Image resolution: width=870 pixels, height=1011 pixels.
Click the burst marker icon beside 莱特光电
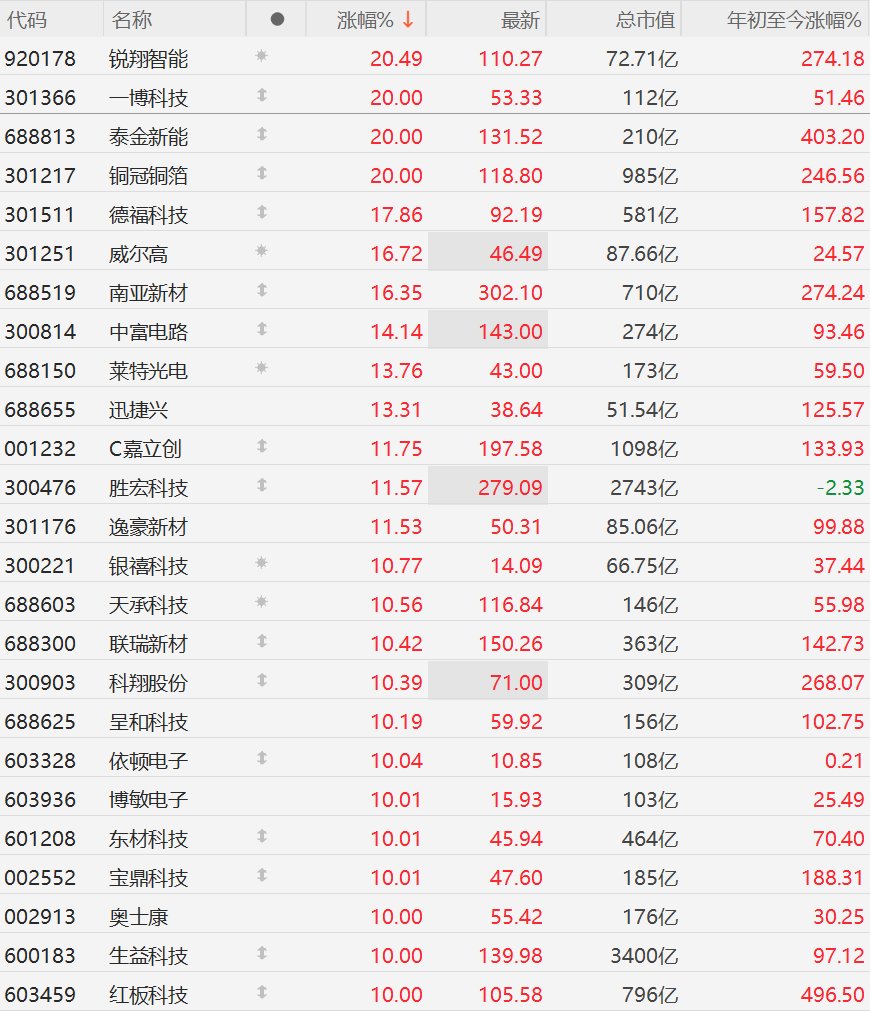pos(261,368)
